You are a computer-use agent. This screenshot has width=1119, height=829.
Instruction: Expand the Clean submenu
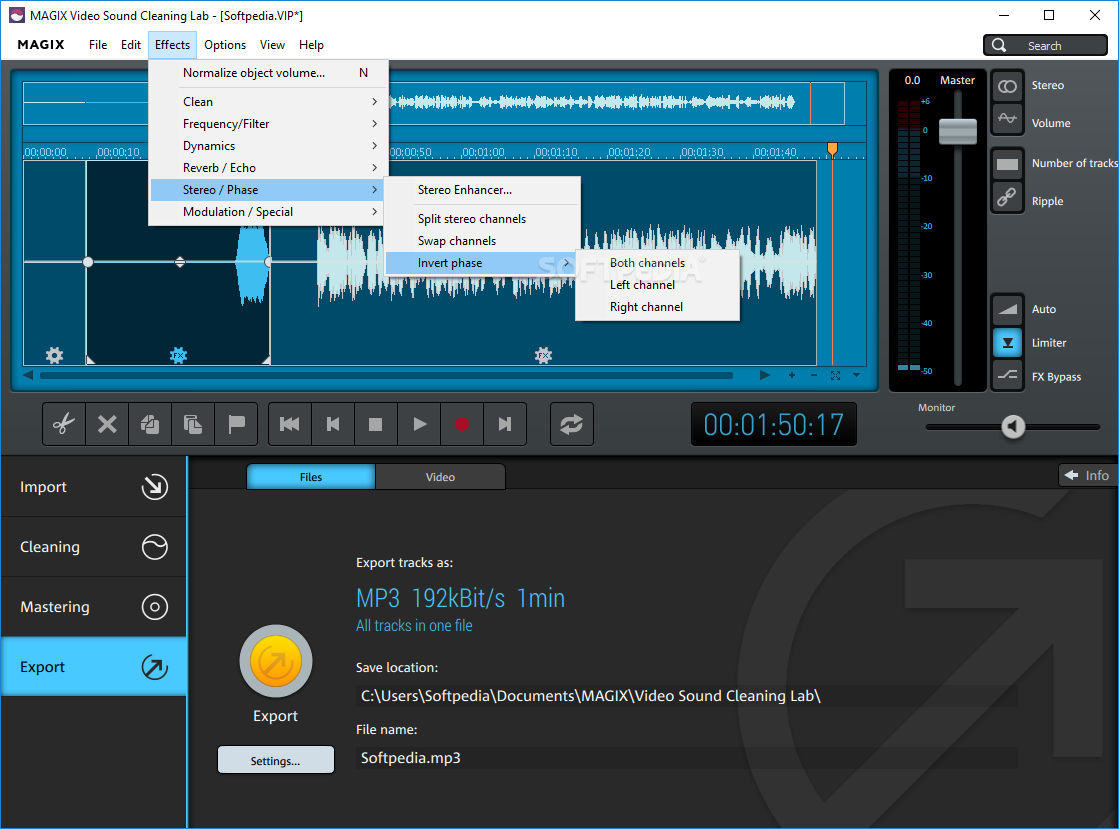[268, 101]
